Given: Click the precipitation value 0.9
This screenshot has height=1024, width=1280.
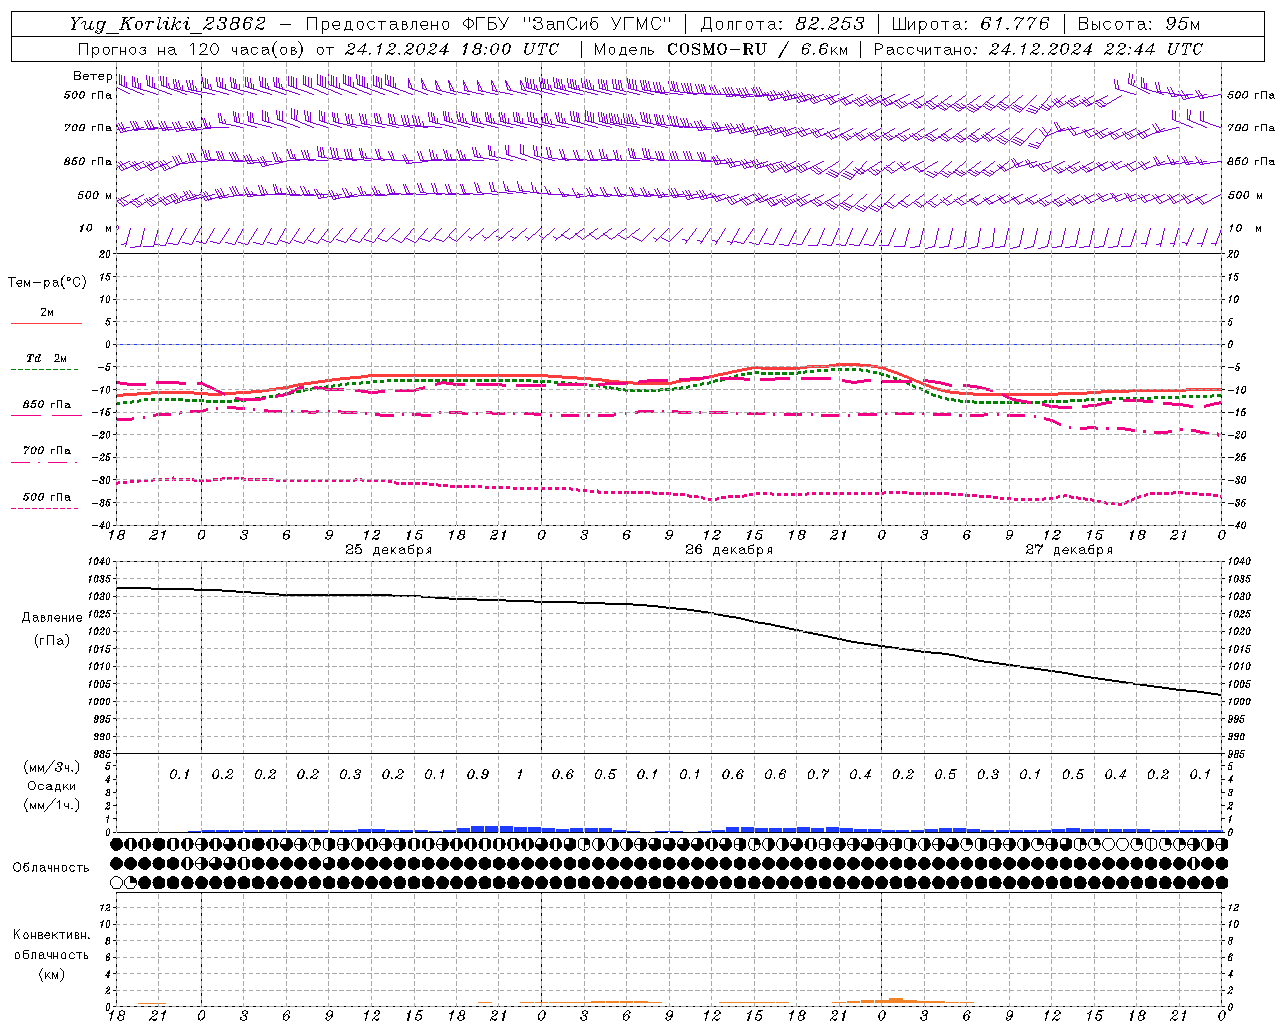Looking at the screenshot, I should (x=478, y=774).
